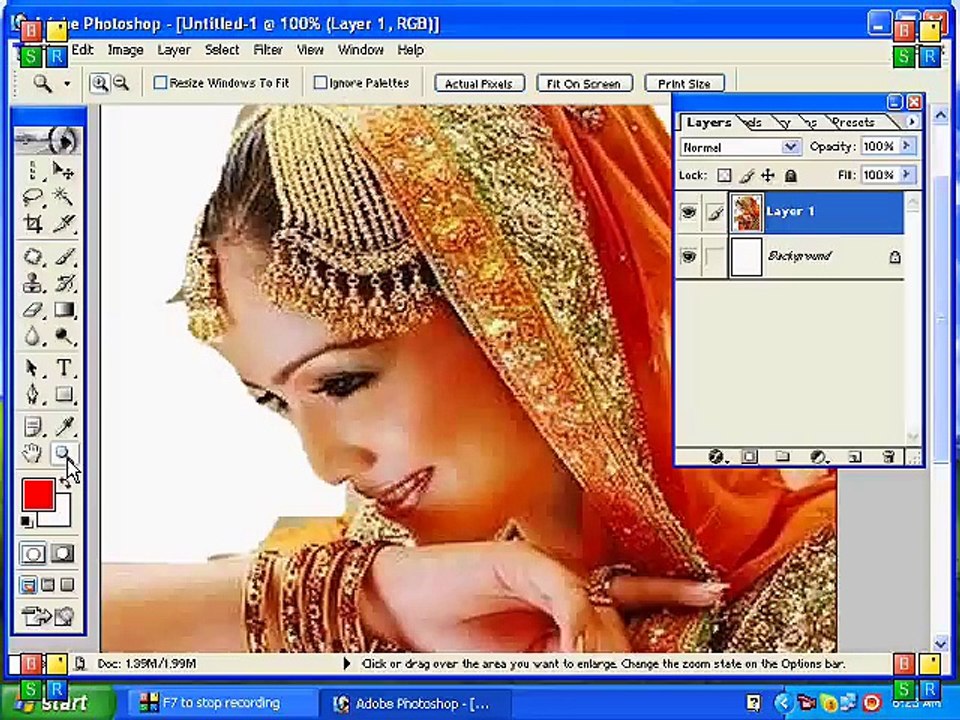This screenshot has width=960, height=720.
Task: Select the Eraser tool
Action: 33,310
